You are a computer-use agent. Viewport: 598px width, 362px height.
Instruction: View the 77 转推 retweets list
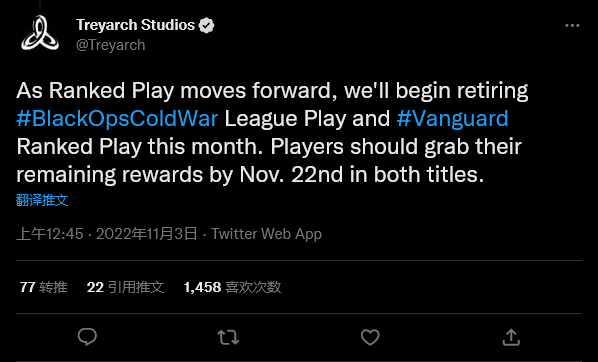tap(43, 287)
